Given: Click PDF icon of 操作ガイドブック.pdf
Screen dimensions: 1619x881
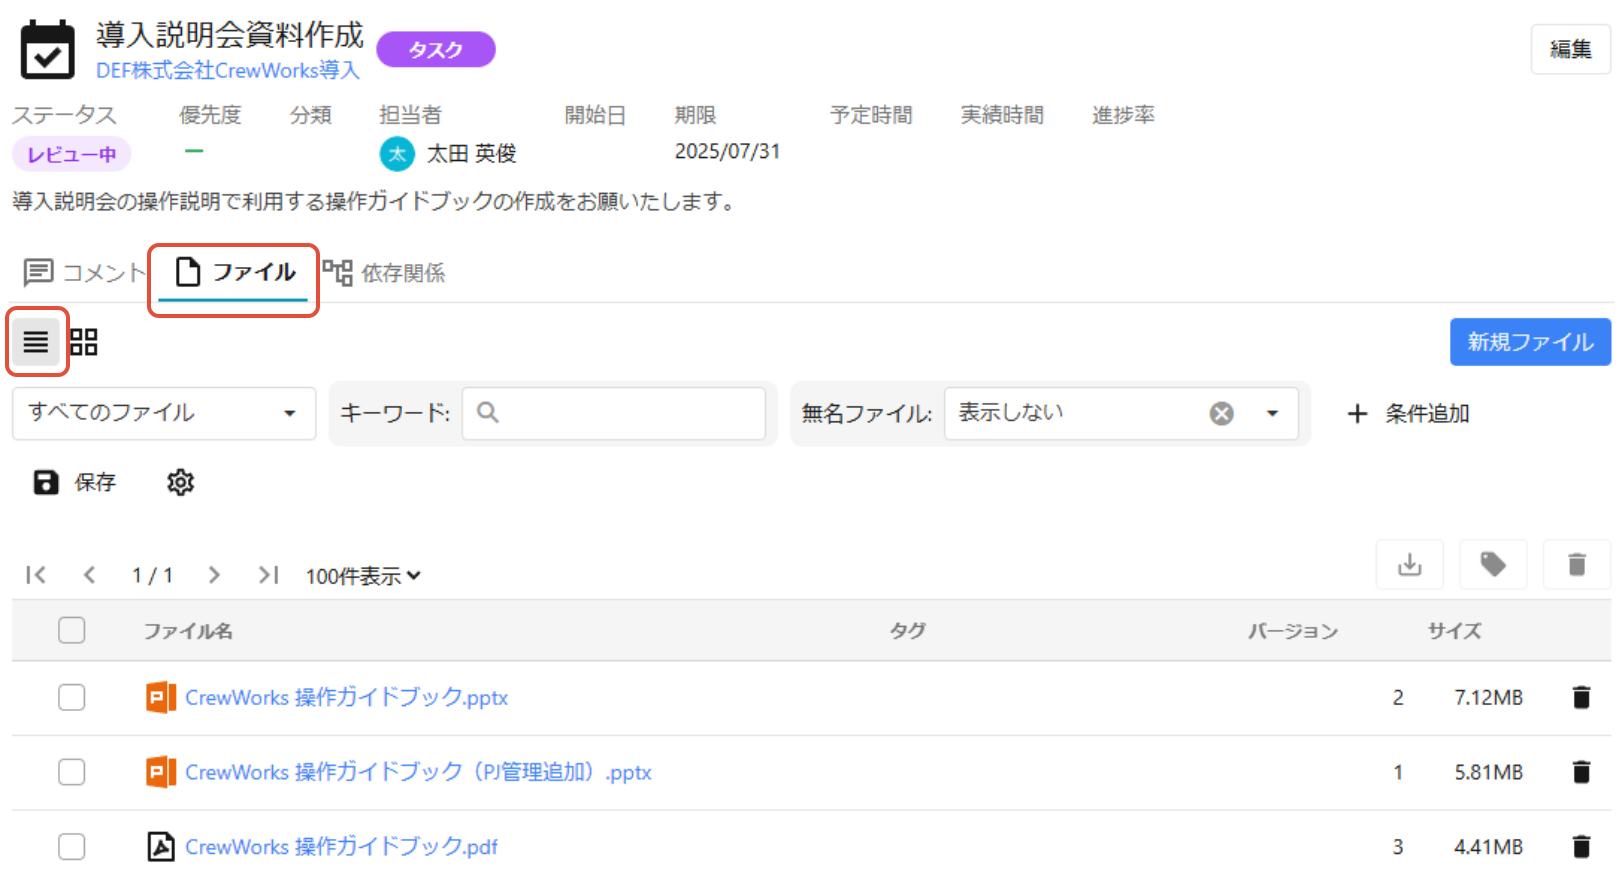Looking at the screenshot, I should [161, 846].
